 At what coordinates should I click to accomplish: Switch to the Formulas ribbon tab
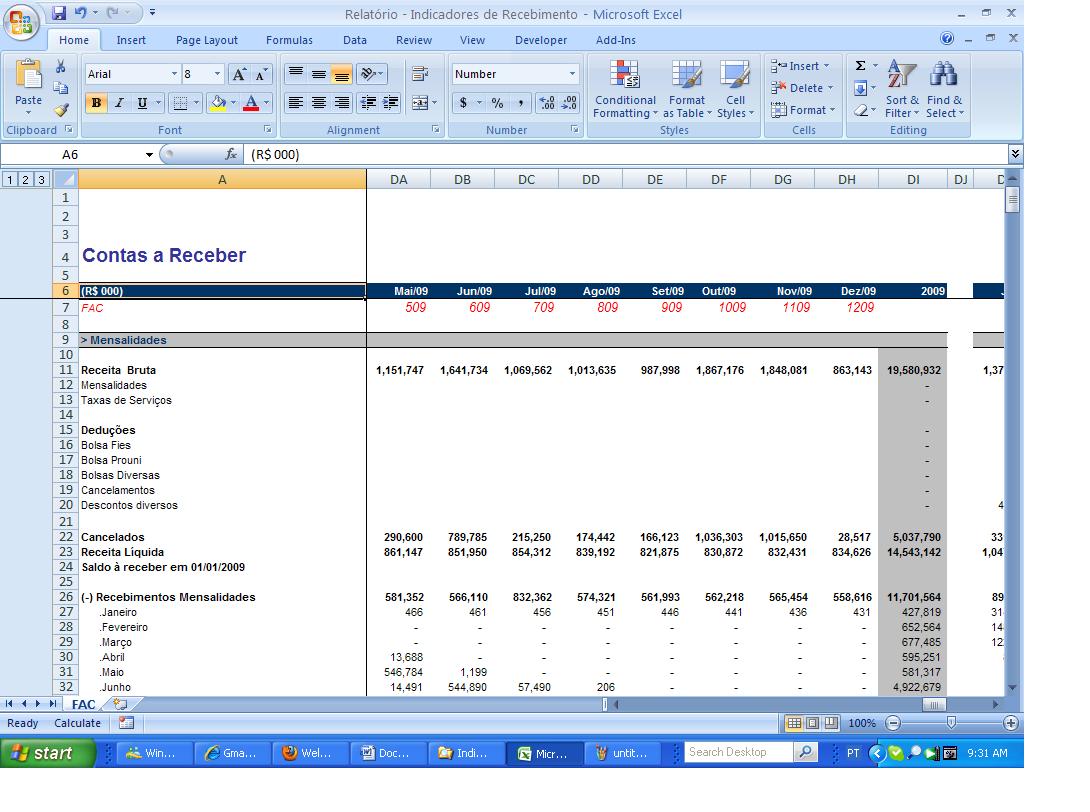[x=289, y=40]
